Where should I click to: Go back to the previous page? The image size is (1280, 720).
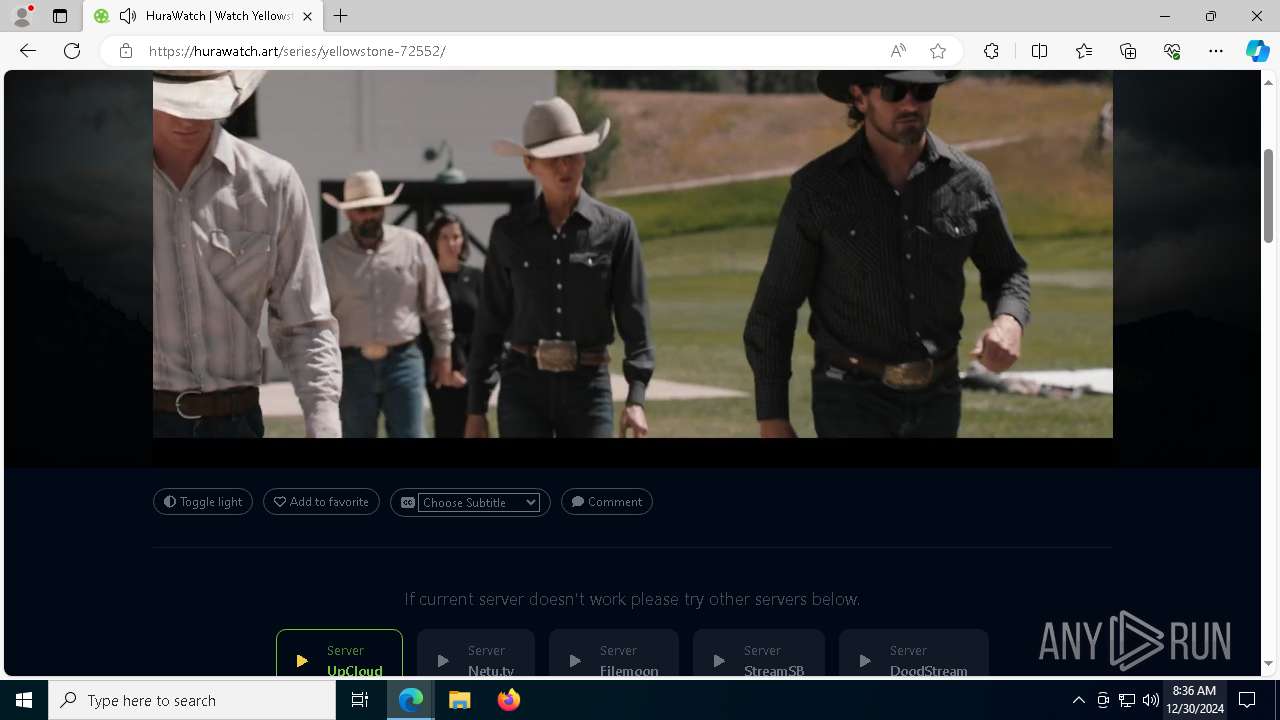[28, 51]
